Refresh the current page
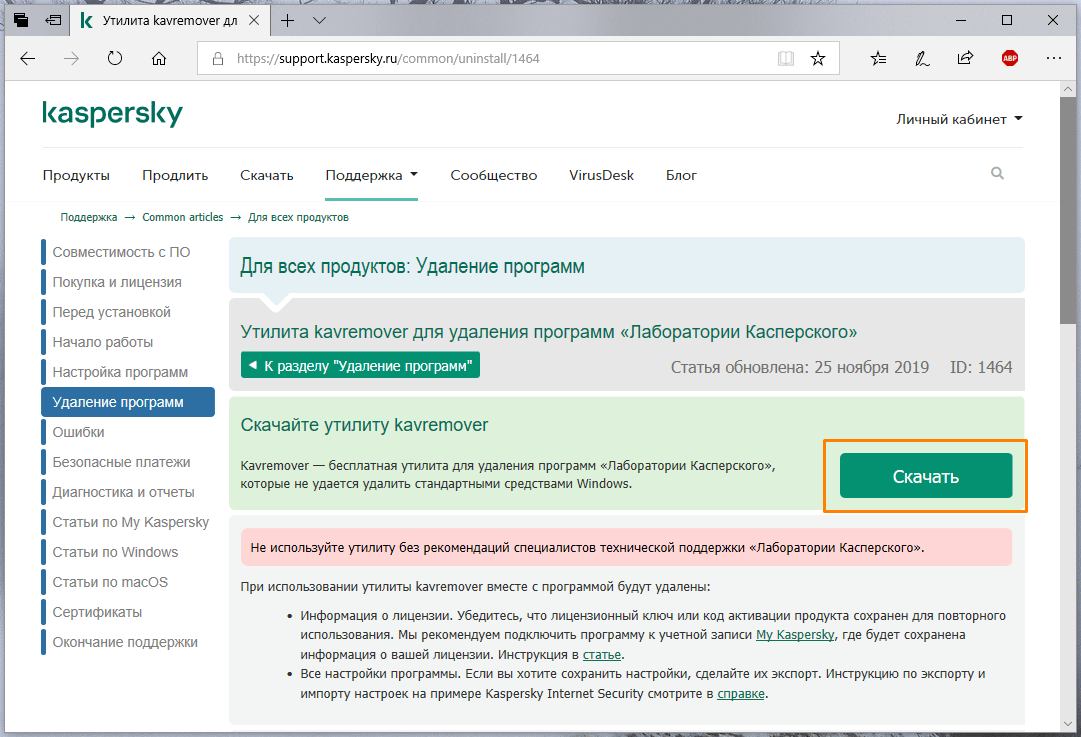This screenshot has width=1081, height=737. point(114,58)
